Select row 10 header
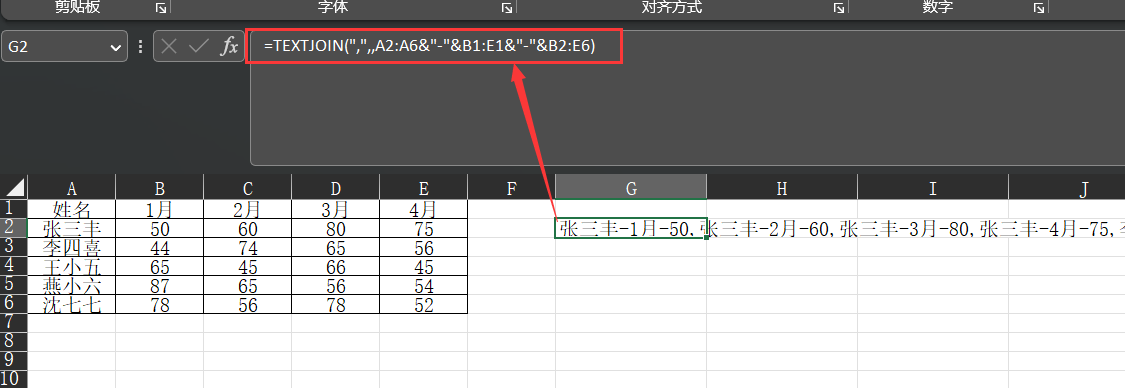The width and height of the screenshot is (1125, 388). coord(14,379)
